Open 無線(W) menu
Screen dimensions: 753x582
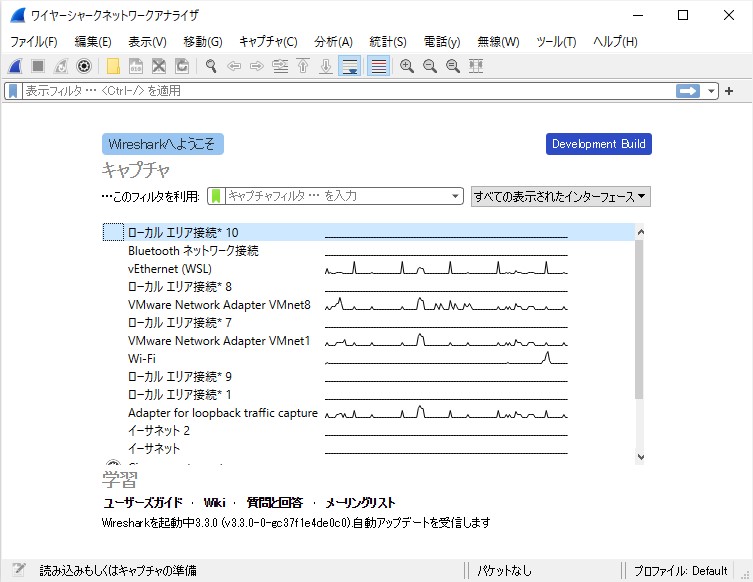(x=498, y=42)
